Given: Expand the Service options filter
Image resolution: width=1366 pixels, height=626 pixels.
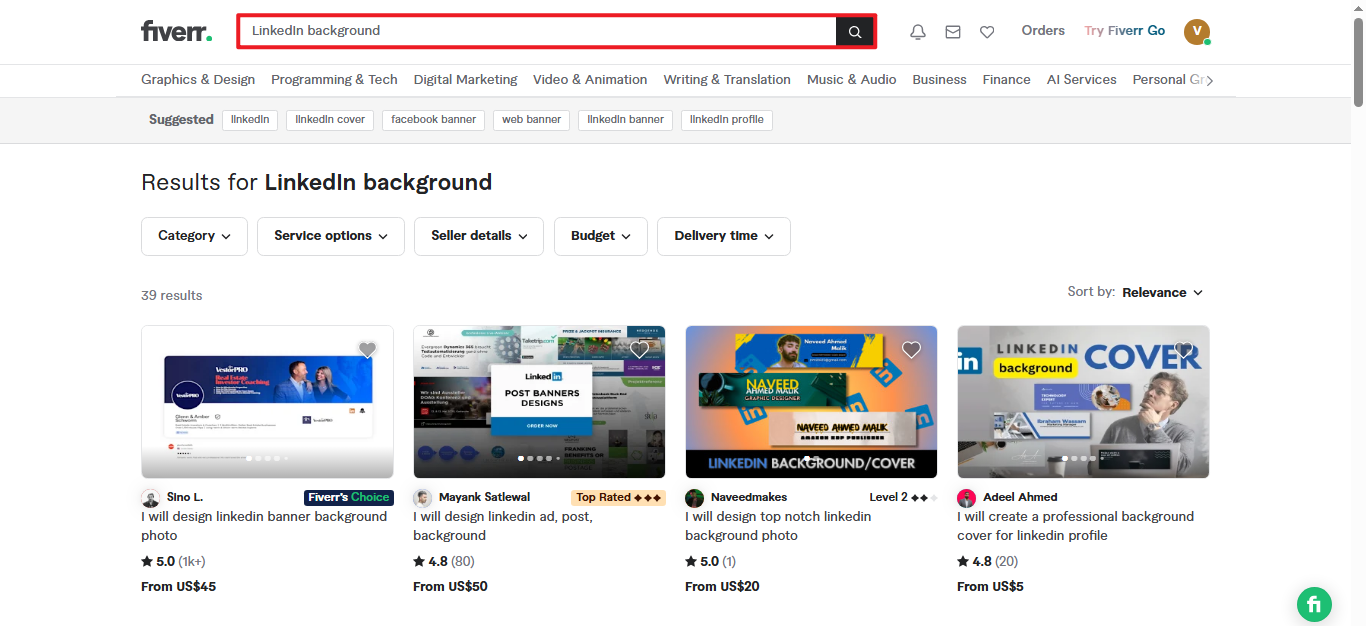Looking at the screenshot, I should click(x=331, y=236).
